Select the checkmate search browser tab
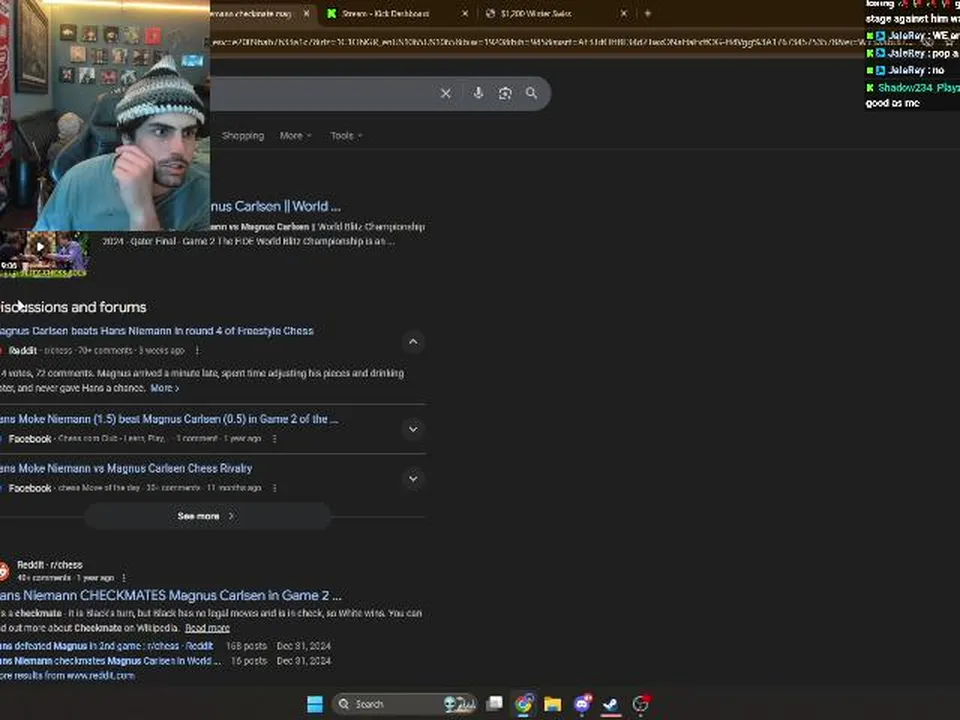The image size is (960, 720). click(257, 13)
